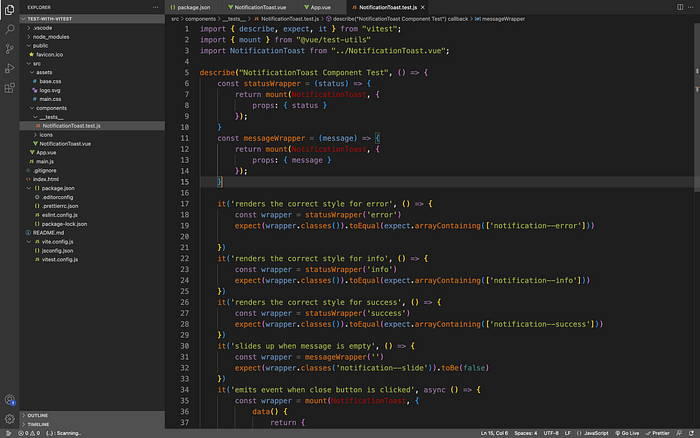Open the Manage gear icon
700x438 pixels.
pyautogui.click(x=9, y=419)
